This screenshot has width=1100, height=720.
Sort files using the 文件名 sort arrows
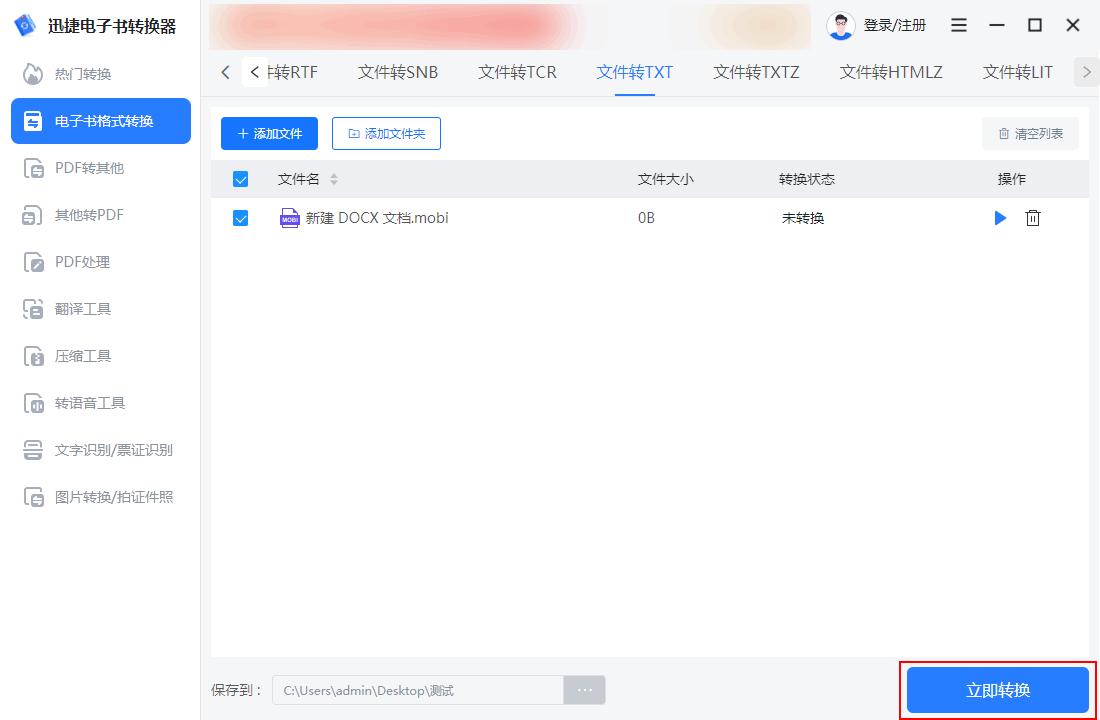[334, 178]
